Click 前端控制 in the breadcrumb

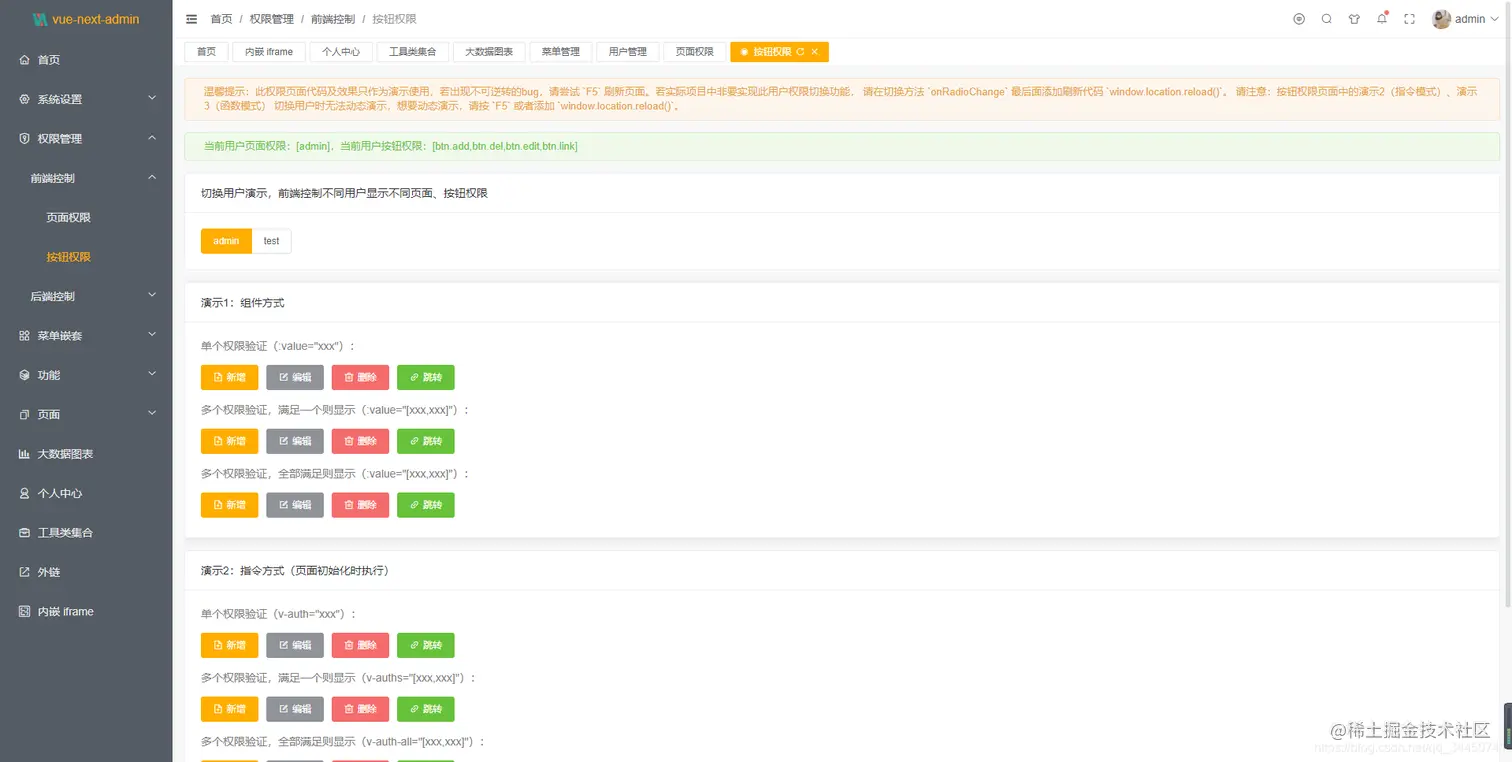pos(333,19)
